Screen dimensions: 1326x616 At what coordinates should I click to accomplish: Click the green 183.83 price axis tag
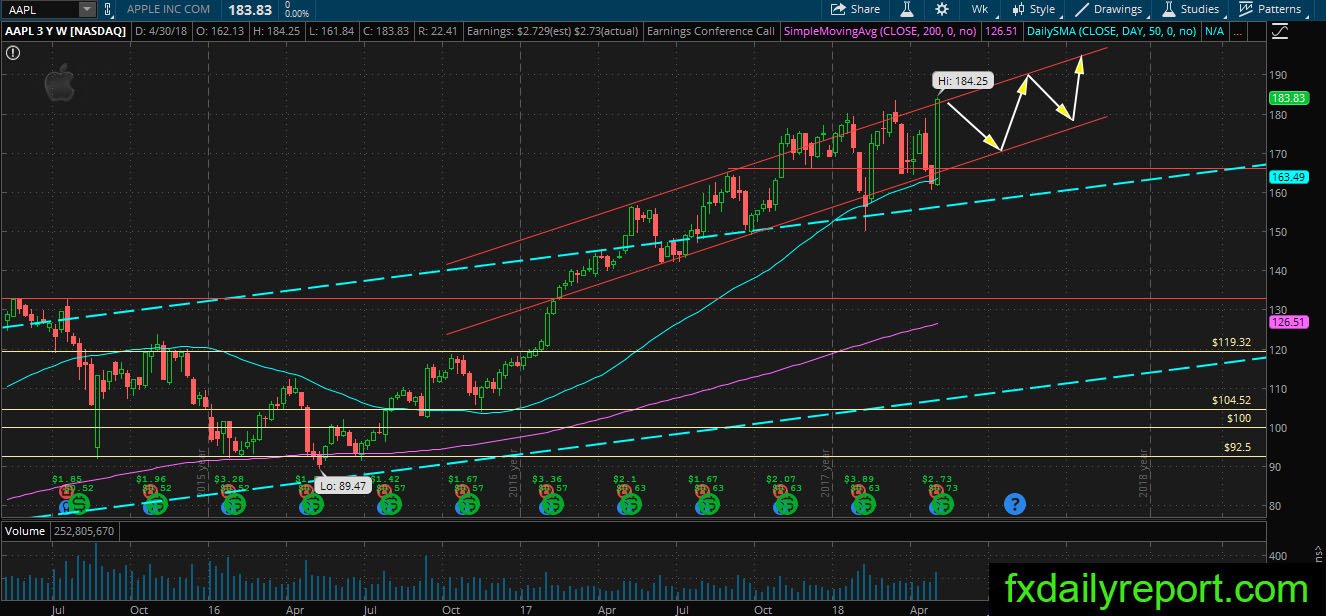(x=1287, y=98)
